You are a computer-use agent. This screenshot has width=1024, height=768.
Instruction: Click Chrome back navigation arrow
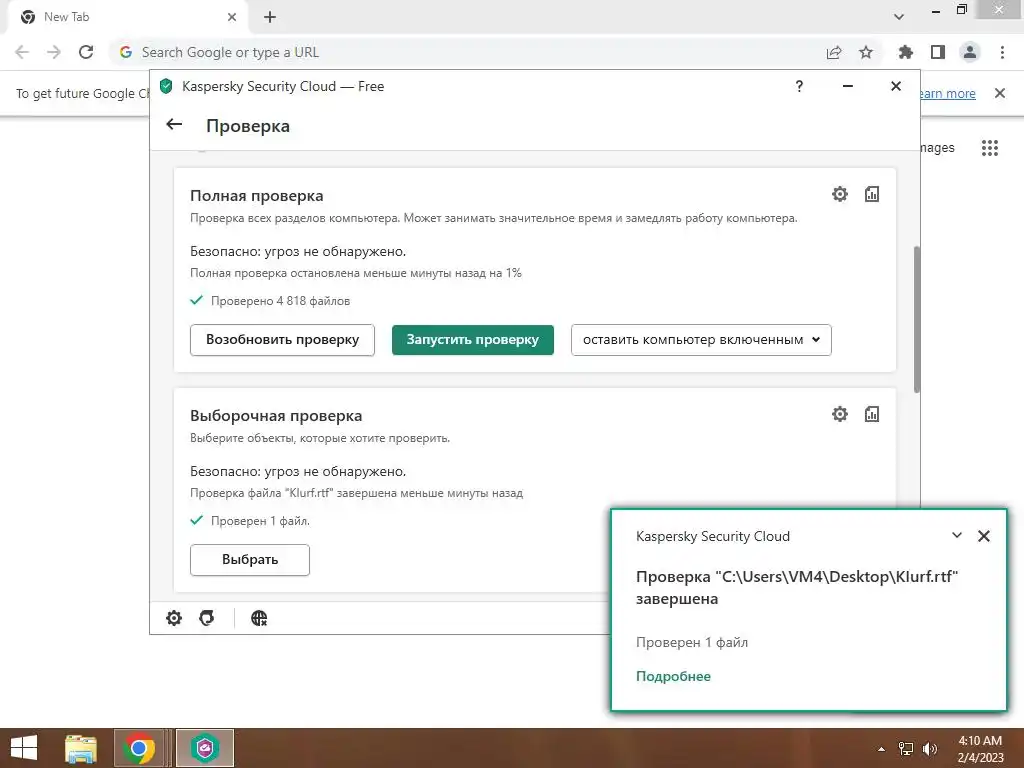click(x=22, y=52)
